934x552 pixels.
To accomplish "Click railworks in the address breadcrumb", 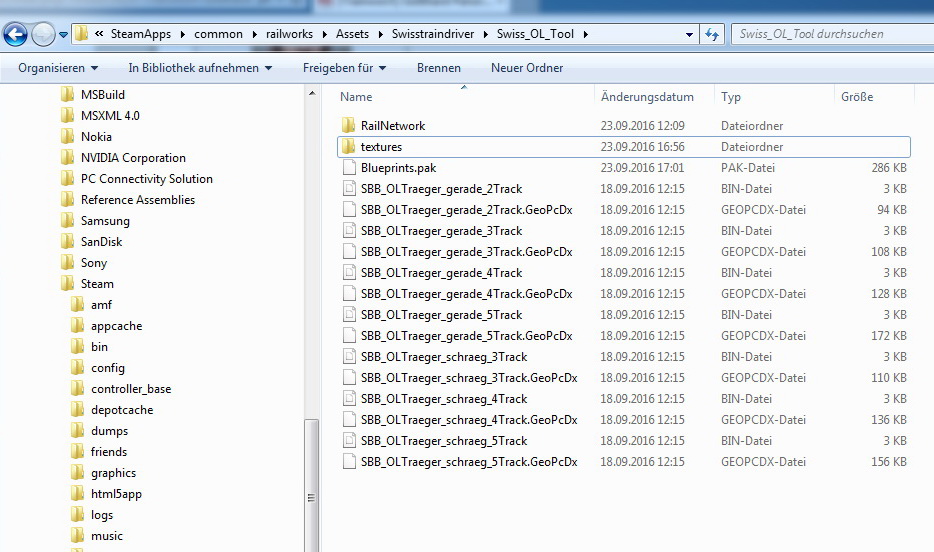I will coord(289,34).
